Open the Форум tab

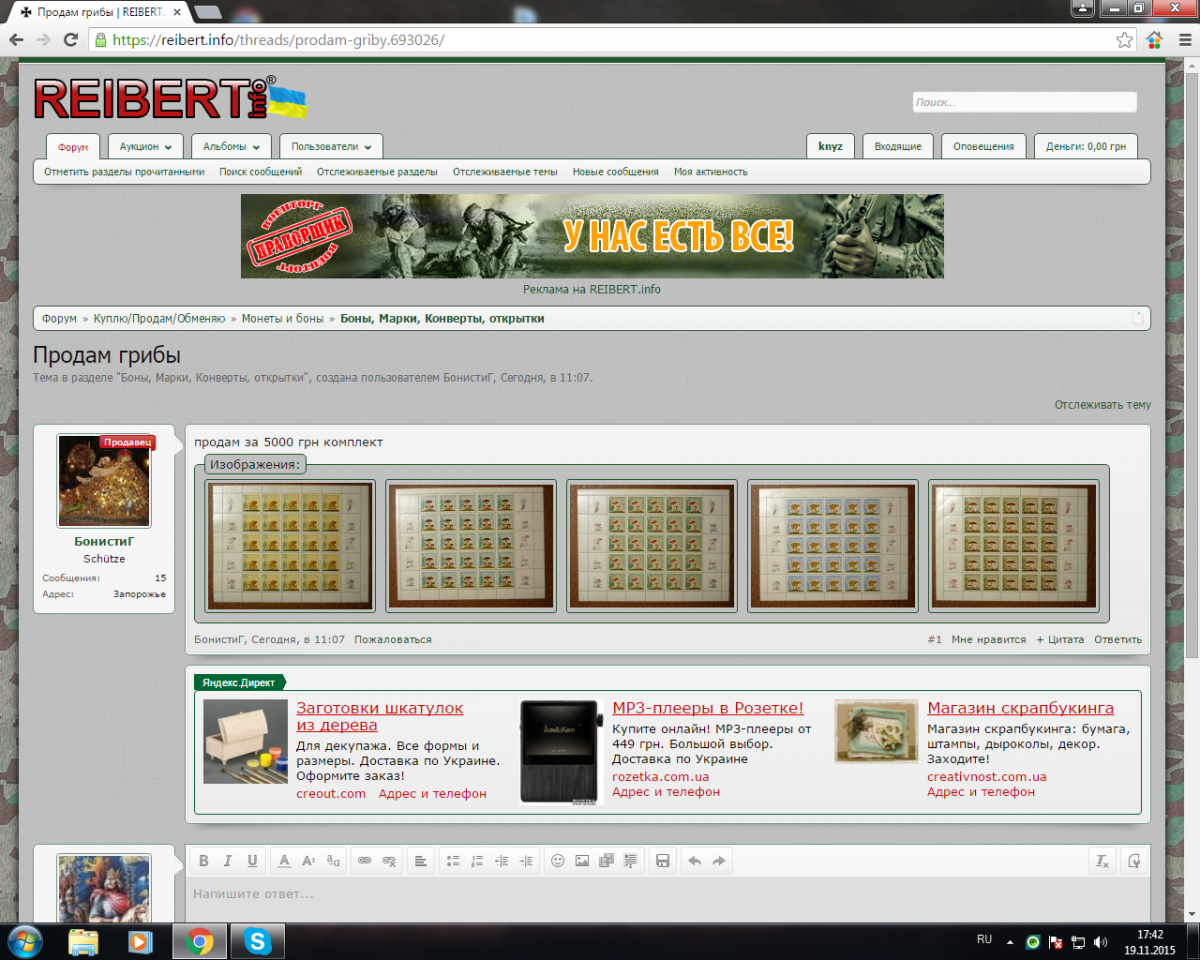(x=73, y=147)
